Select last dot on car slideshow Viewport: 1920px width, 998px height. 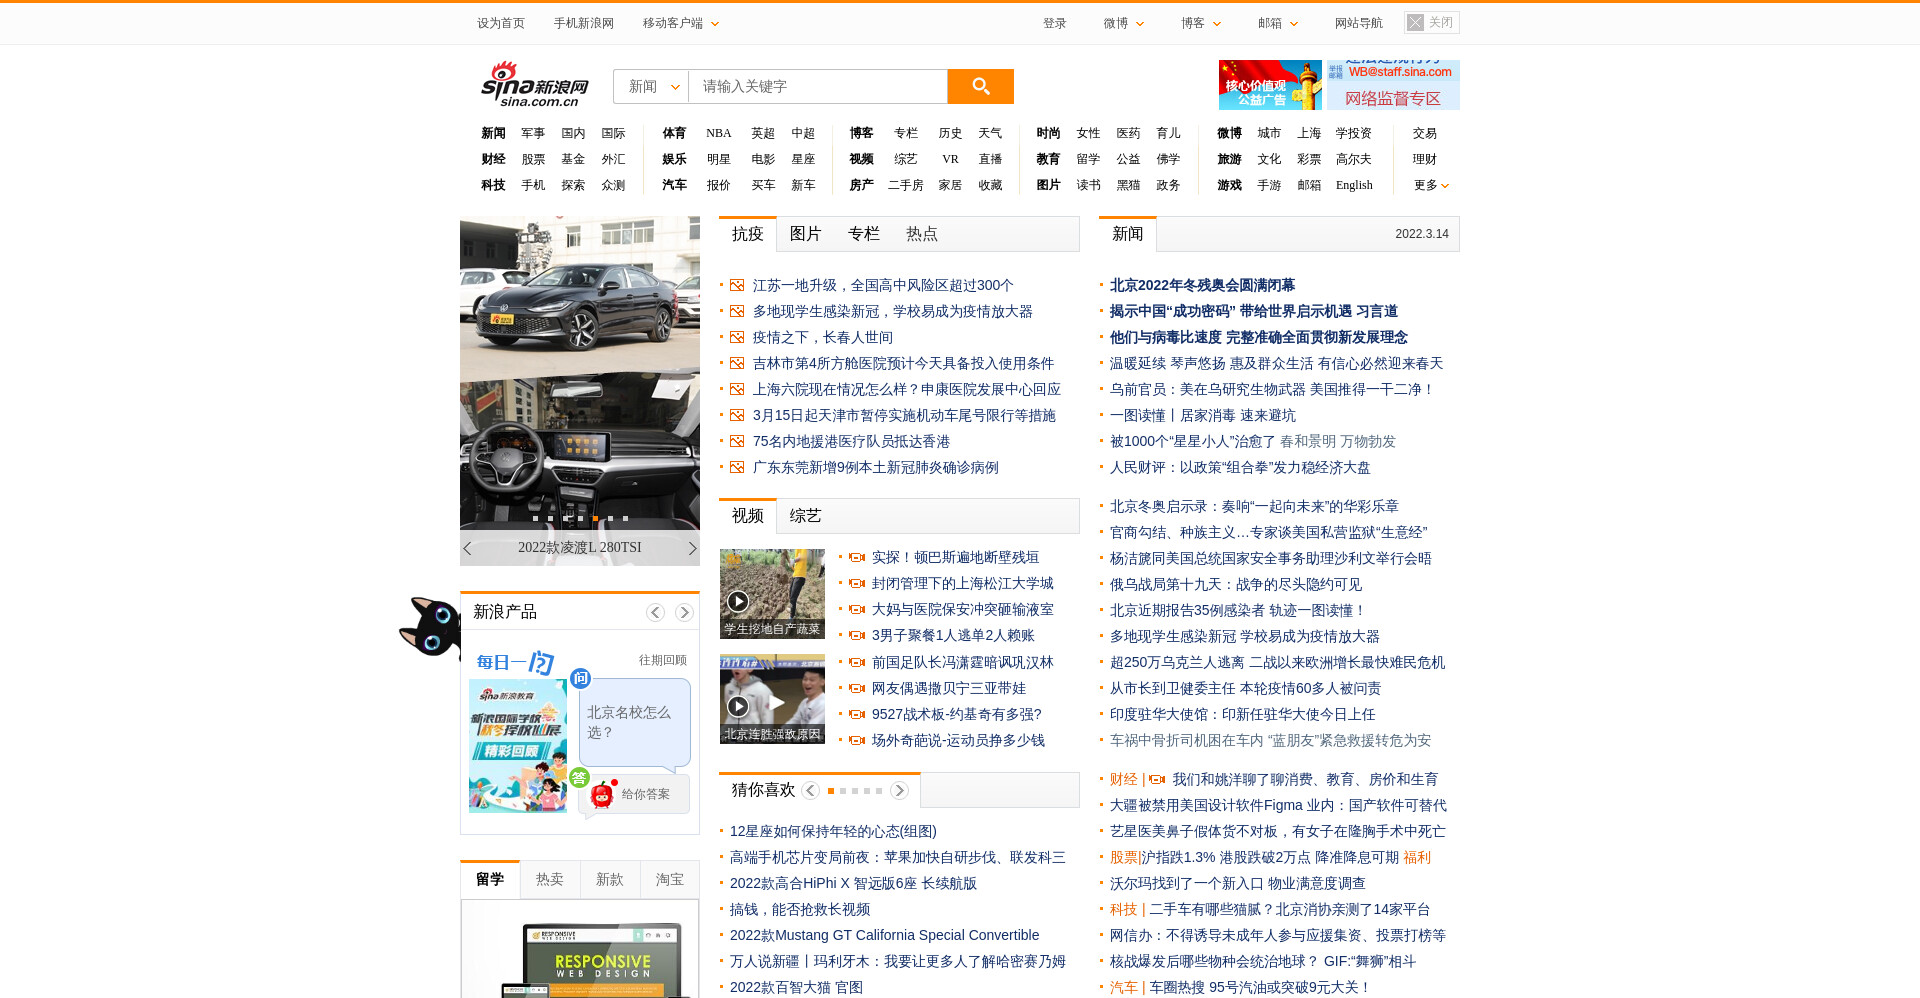(x=625, y=518)
